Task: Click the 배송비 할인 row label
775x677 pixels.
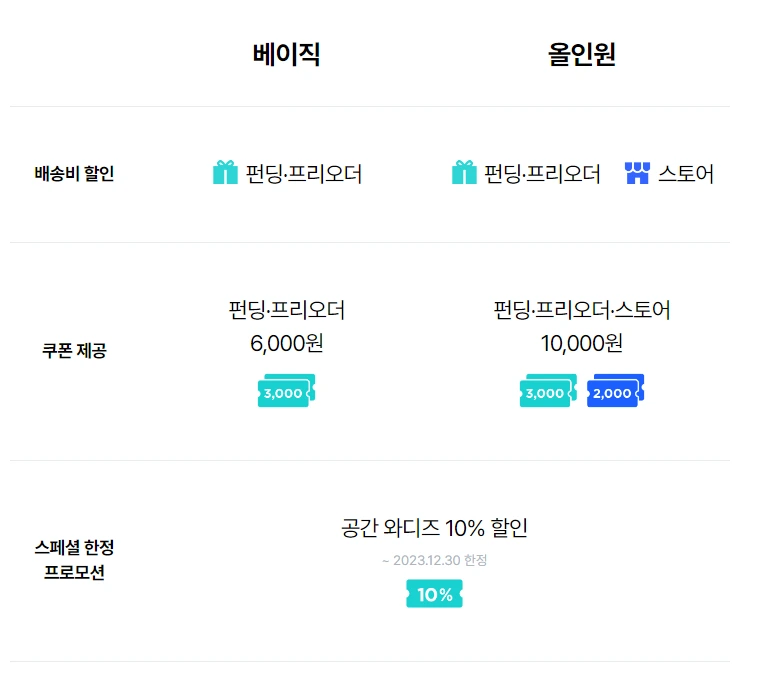Action: (x=74, y=174)
